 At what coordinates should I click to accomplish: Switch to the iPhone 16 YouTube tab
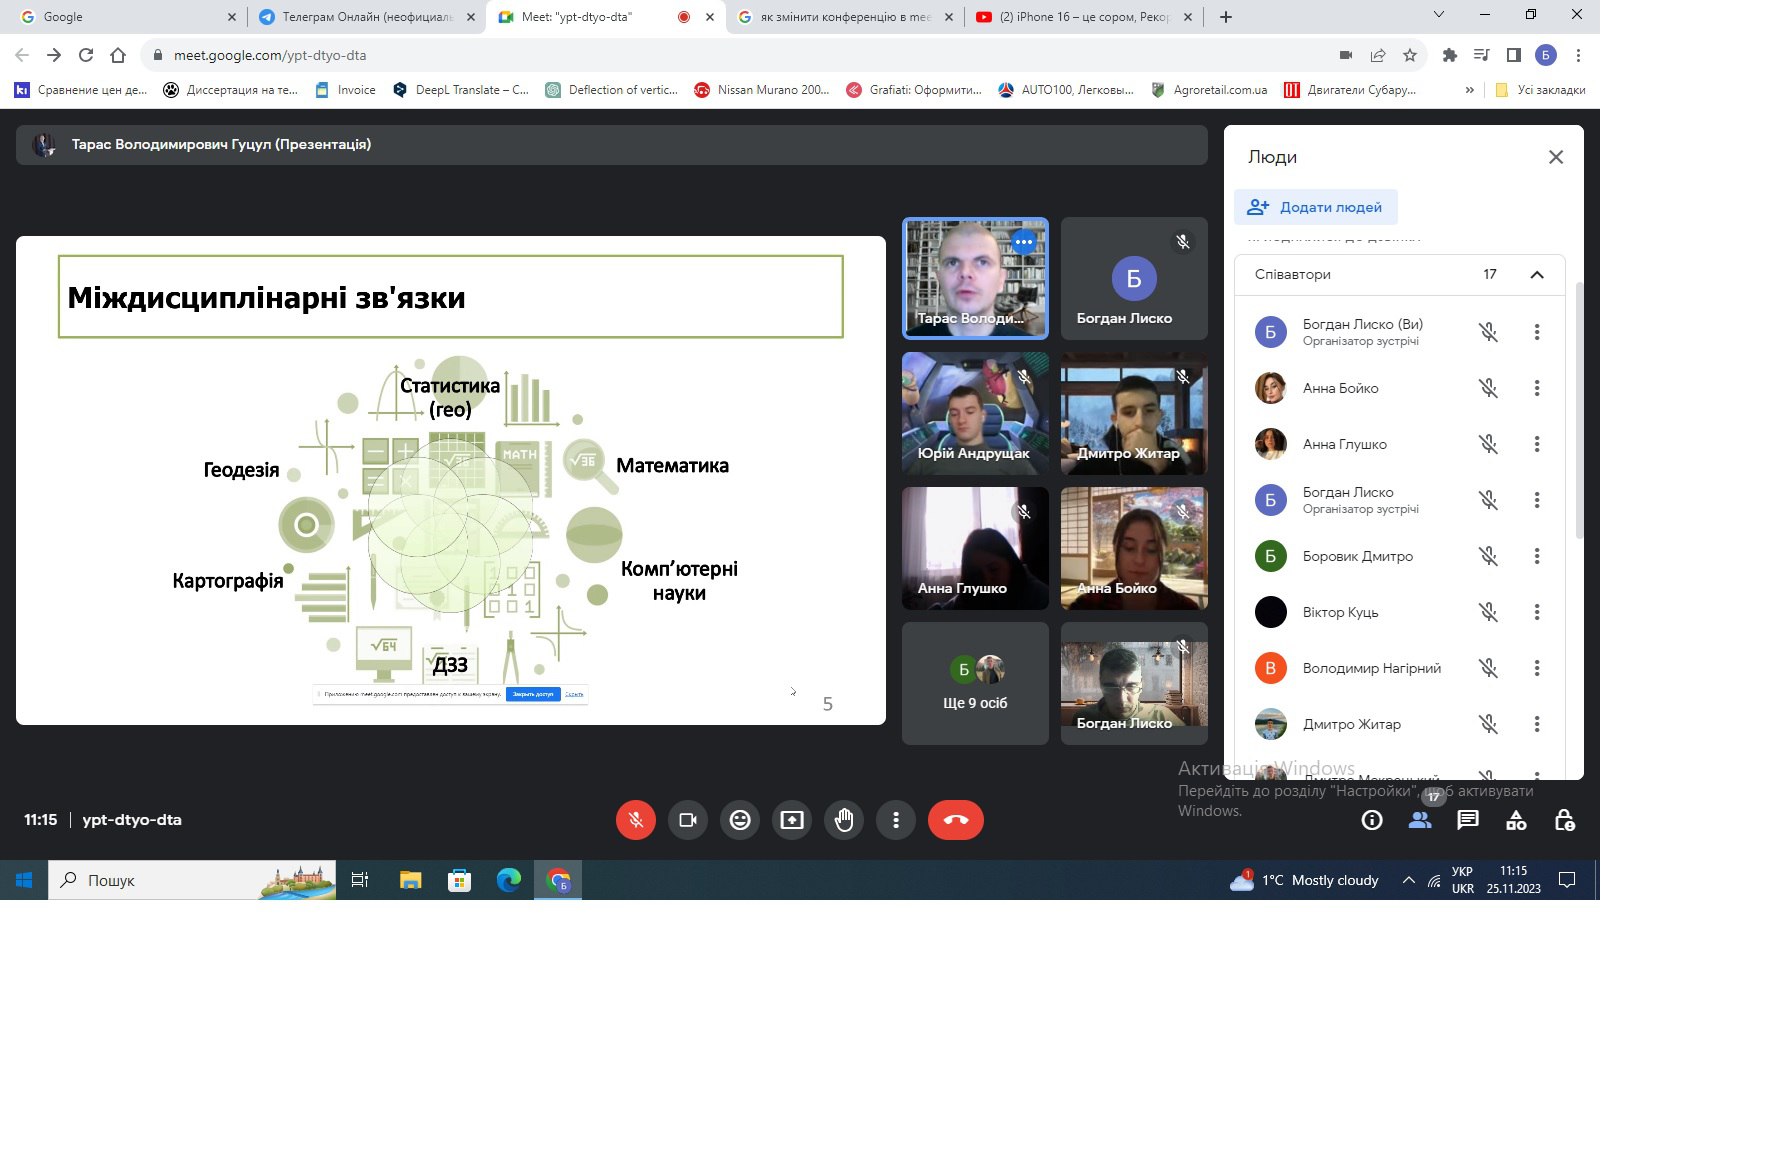tap(1083, 17)
